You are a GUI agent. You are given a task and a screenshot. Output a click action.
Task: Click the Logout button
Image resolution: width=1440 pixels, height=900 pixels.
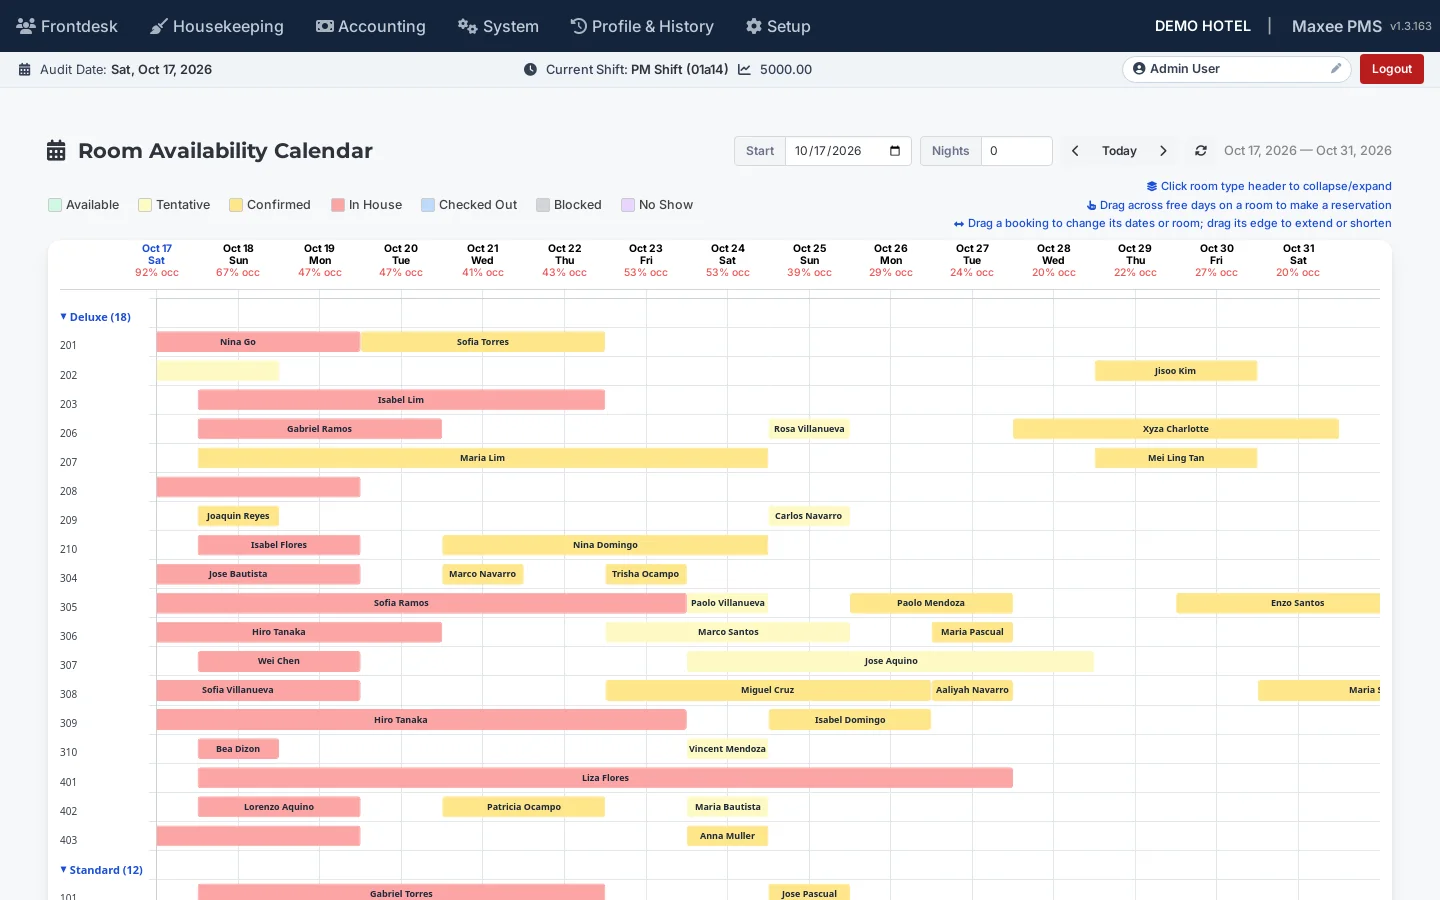[1392, 69]
